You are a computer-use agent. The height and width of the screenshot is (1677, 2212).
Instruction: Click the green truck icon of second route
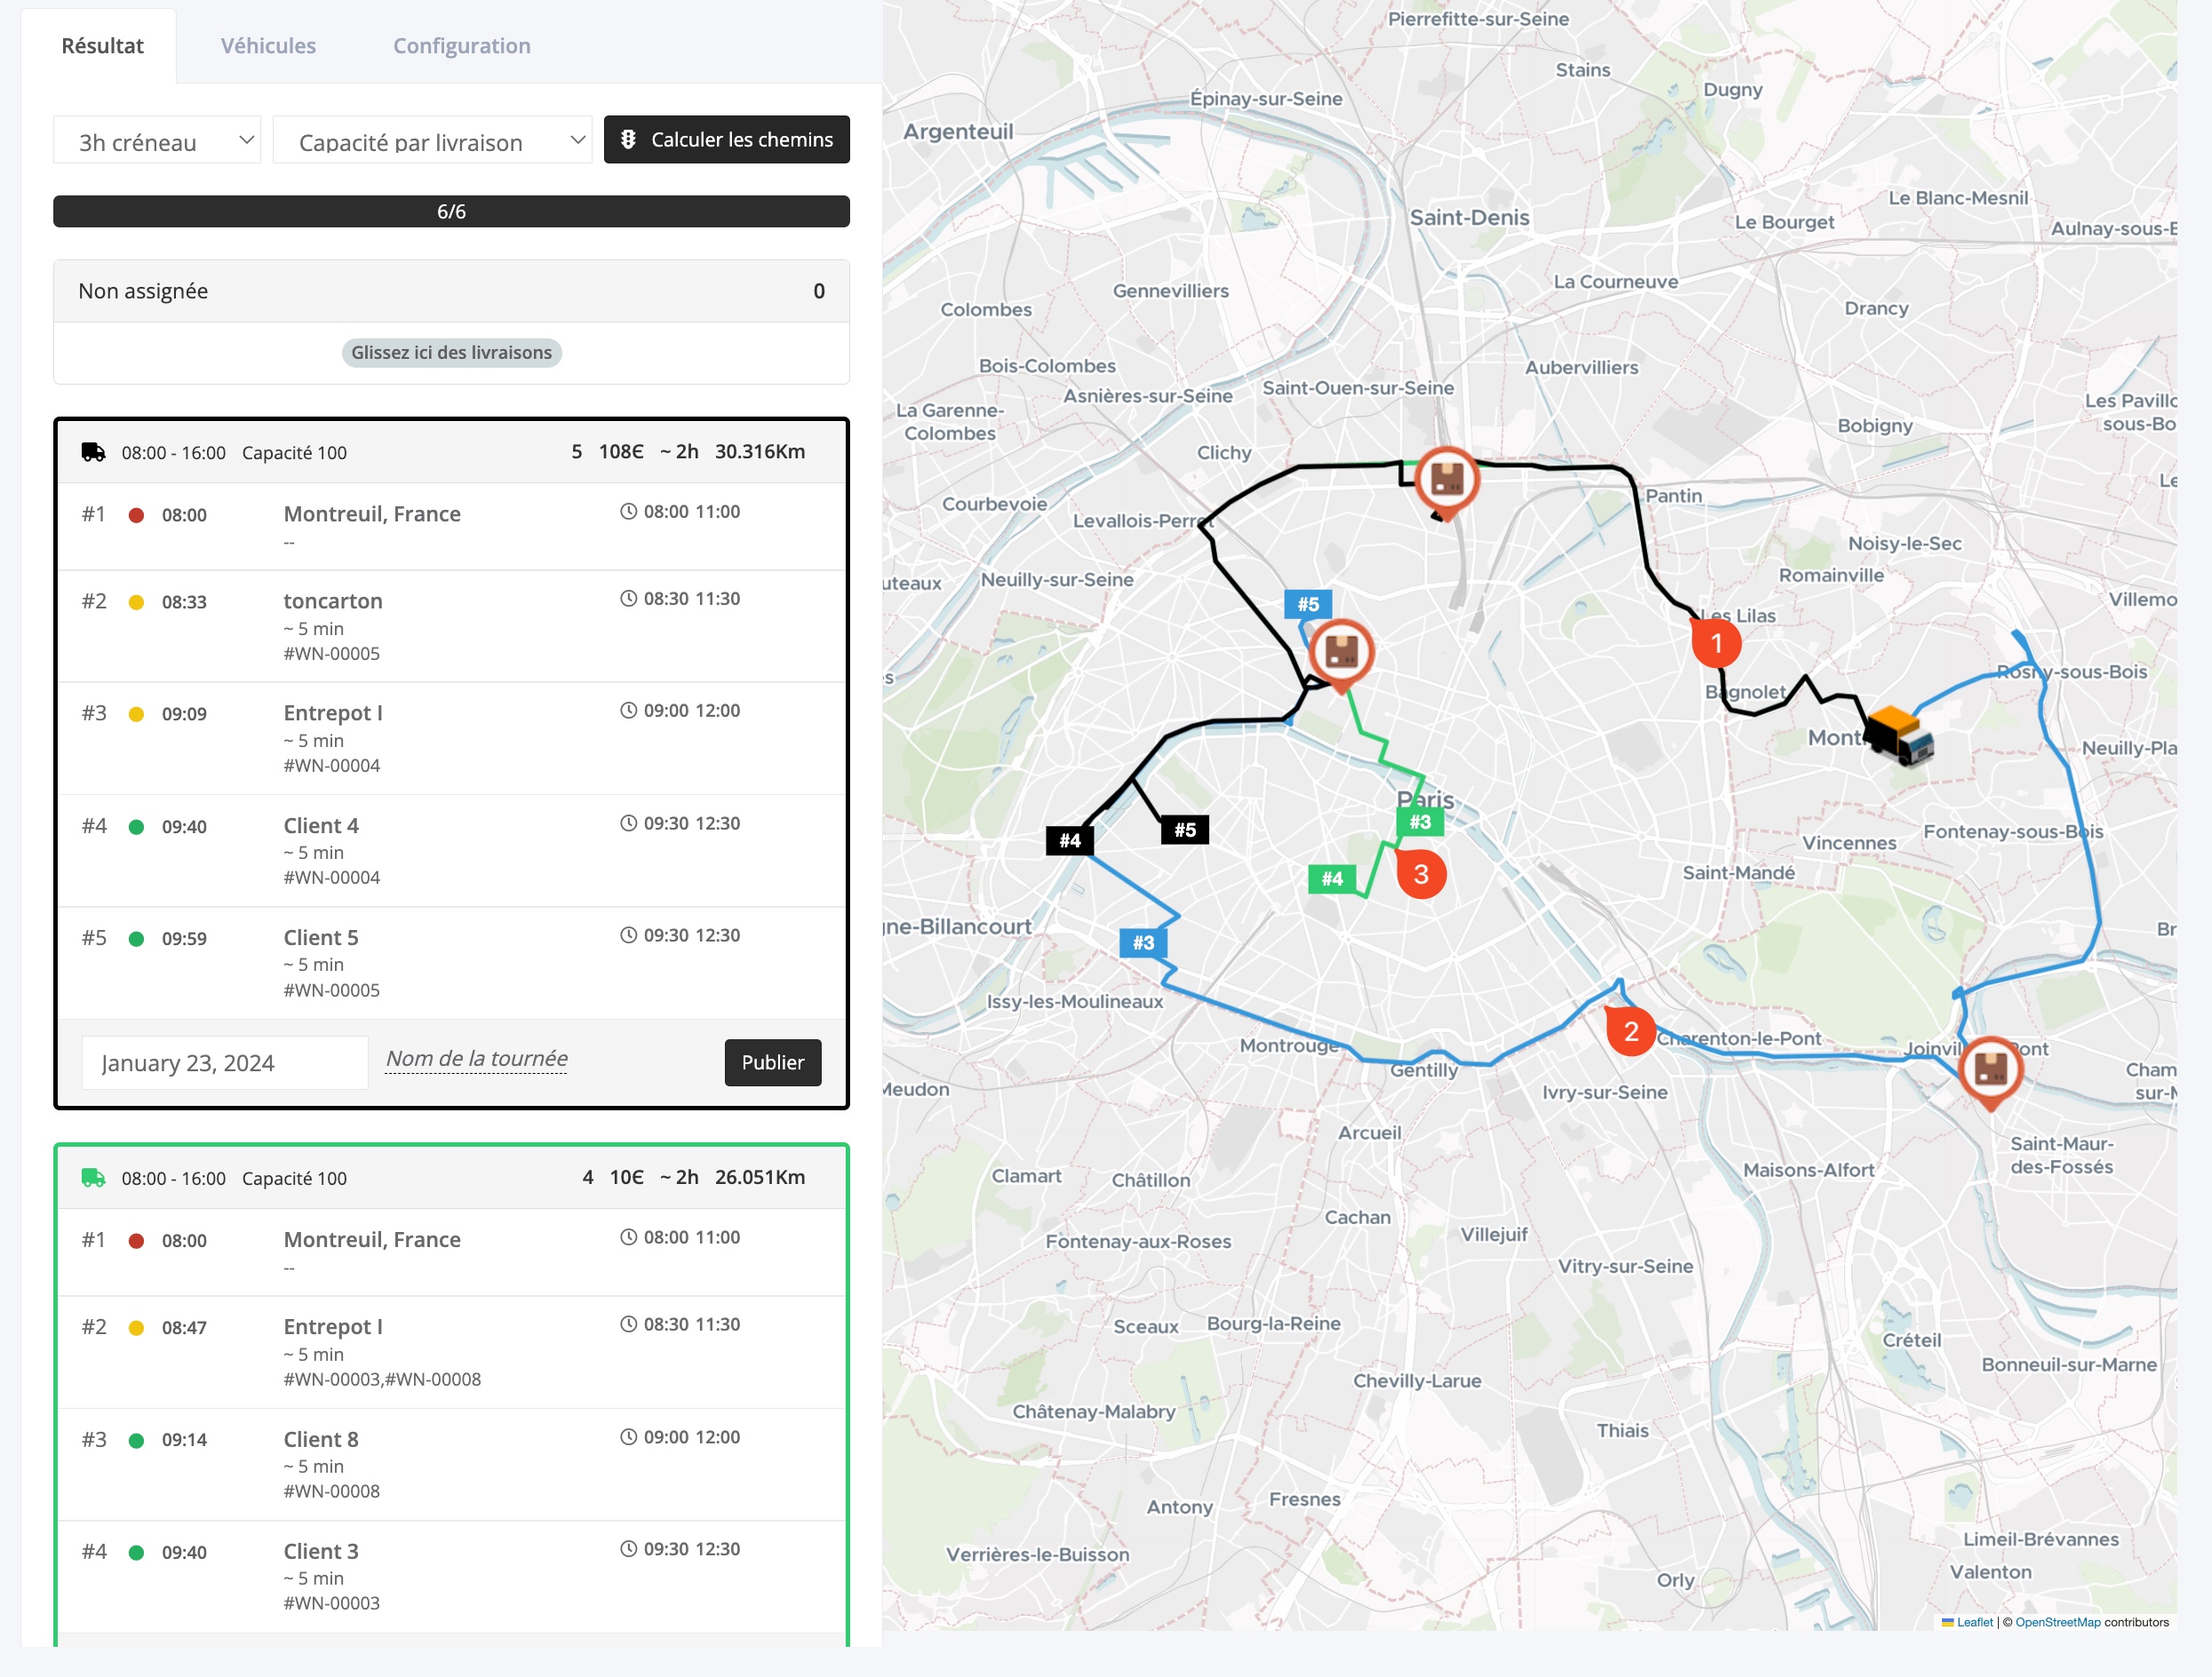[x=93, y=1178]
